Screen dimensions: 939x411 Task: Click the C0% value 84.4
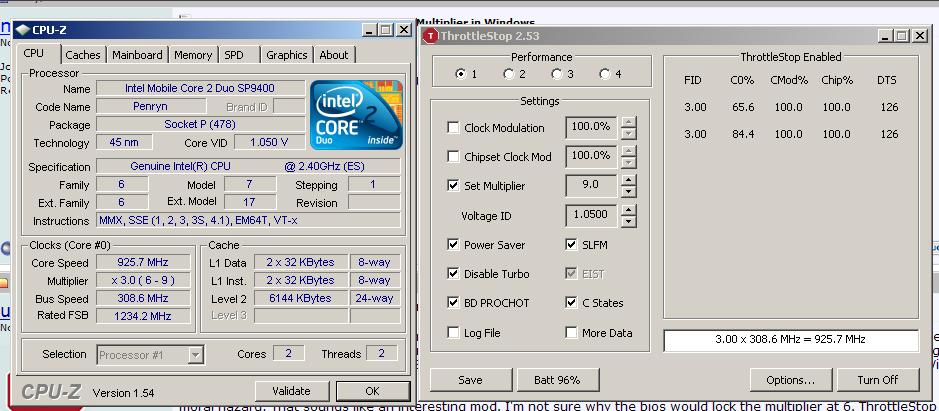[743, 134]
